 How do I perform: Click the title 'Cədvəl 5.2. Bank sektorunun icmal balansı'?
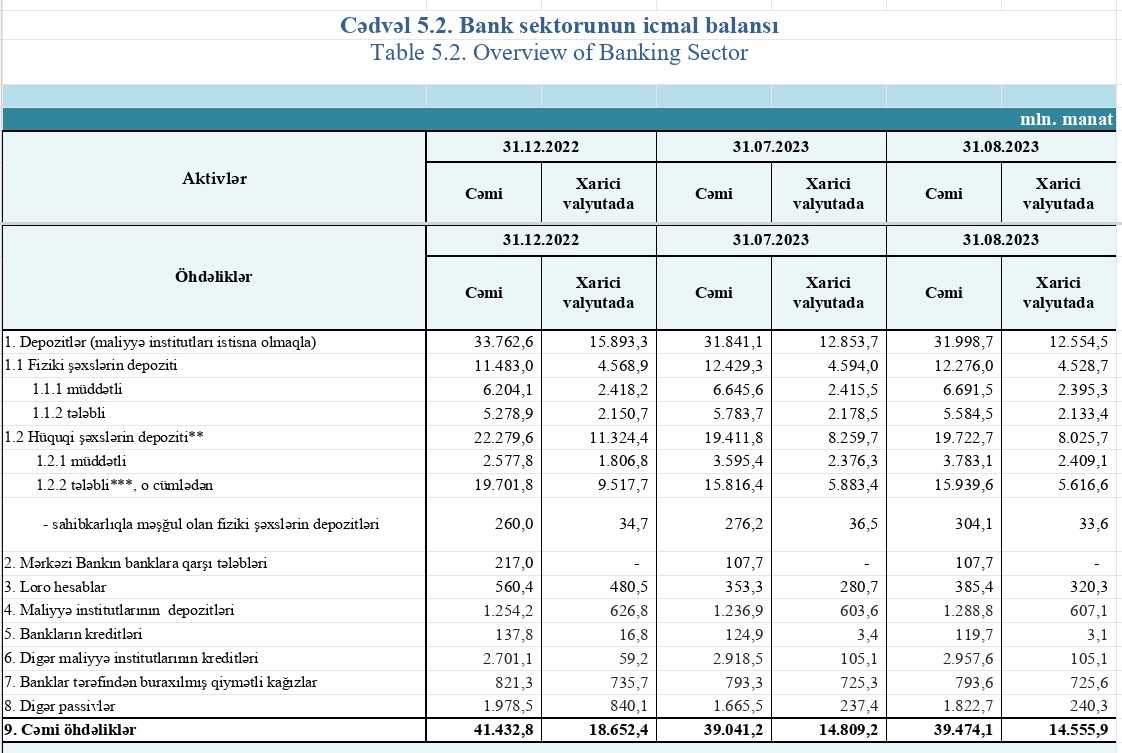click(559, 25)
